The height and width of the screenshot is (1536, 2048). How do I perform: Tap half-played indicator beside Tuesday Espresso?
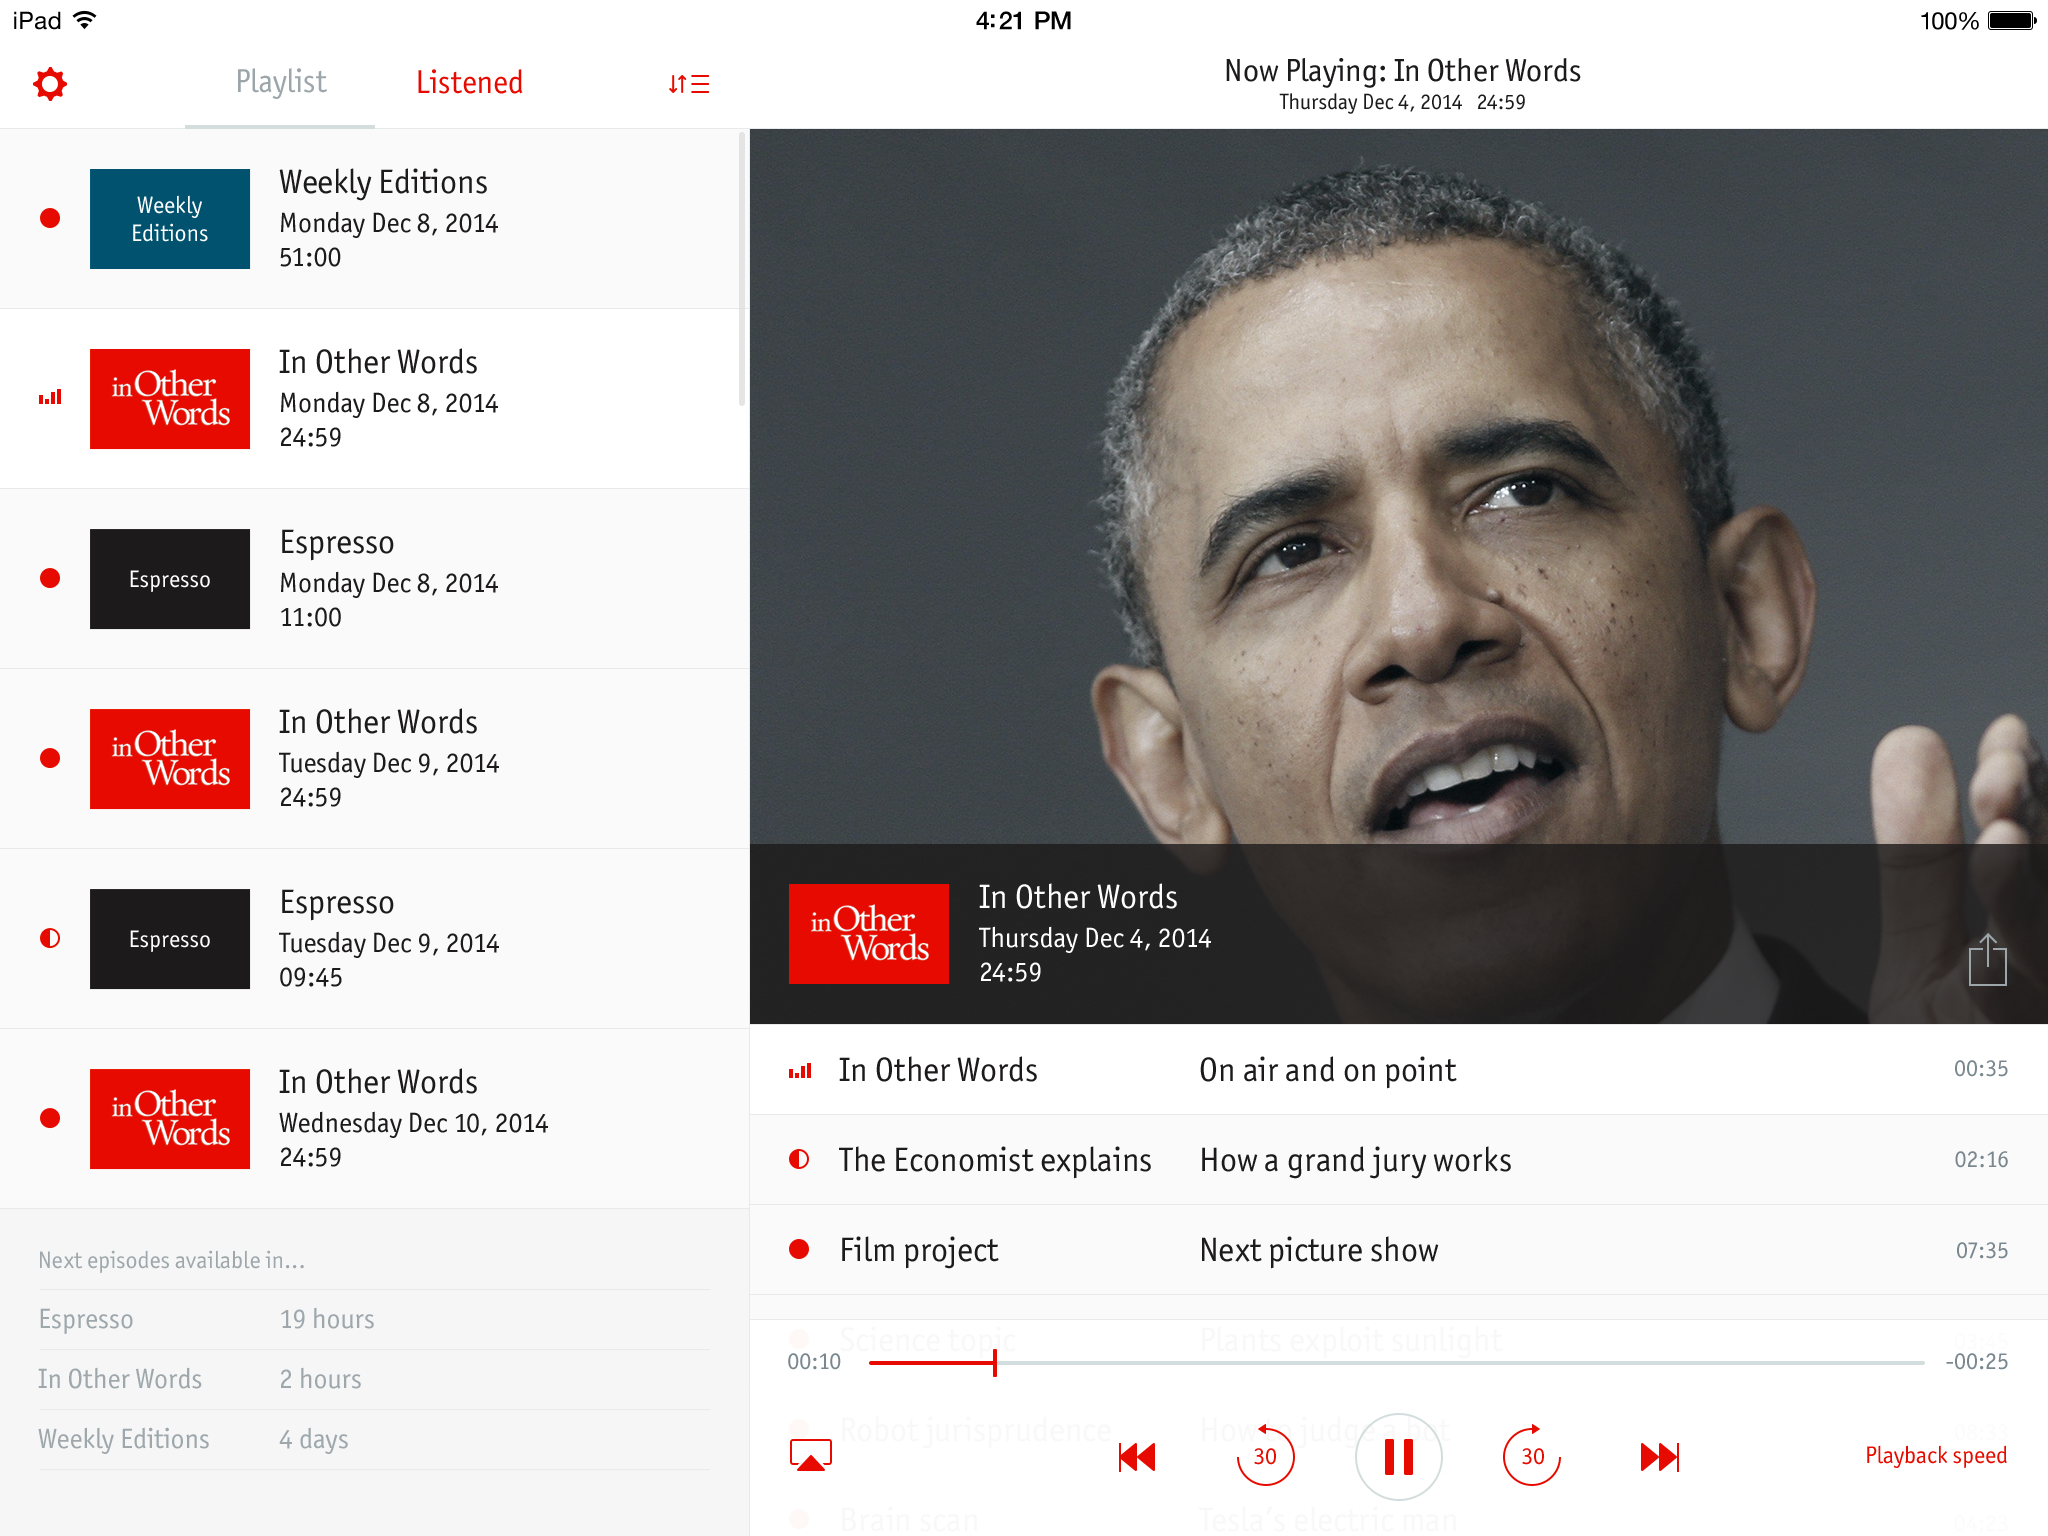50,938
